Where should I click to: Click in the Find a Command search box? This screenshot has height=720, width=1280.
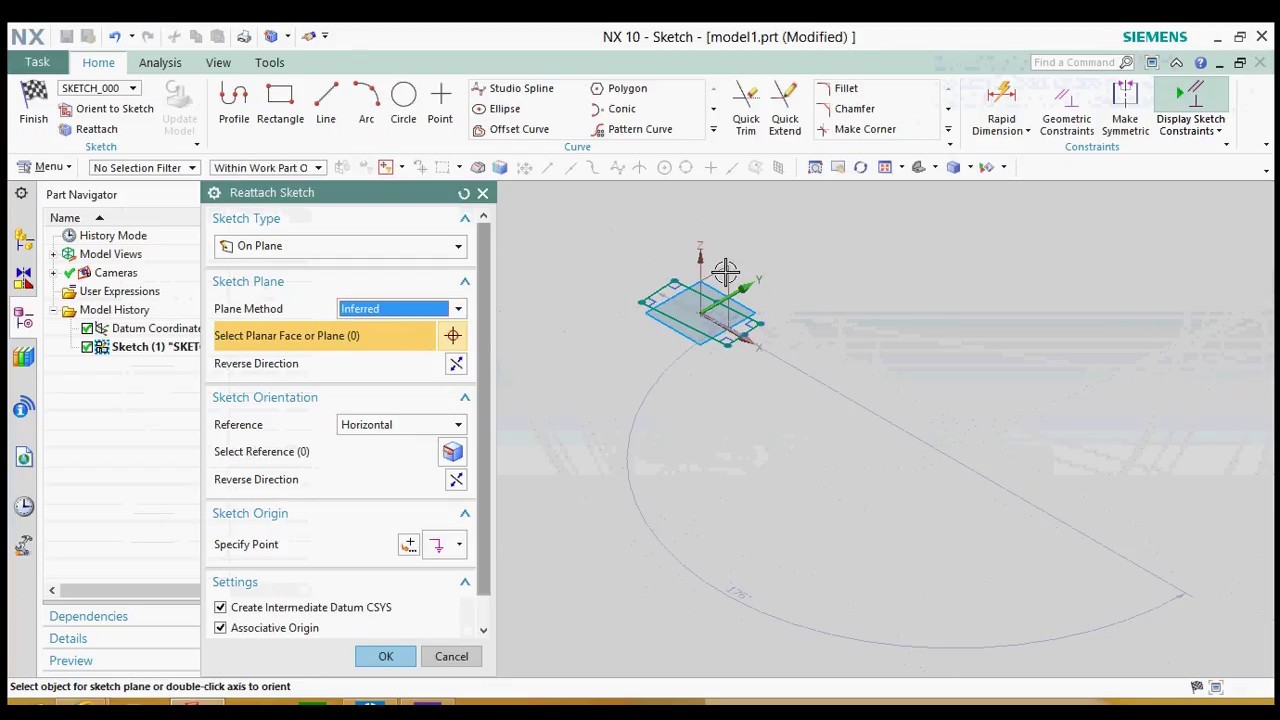[x=1075, y=63]
